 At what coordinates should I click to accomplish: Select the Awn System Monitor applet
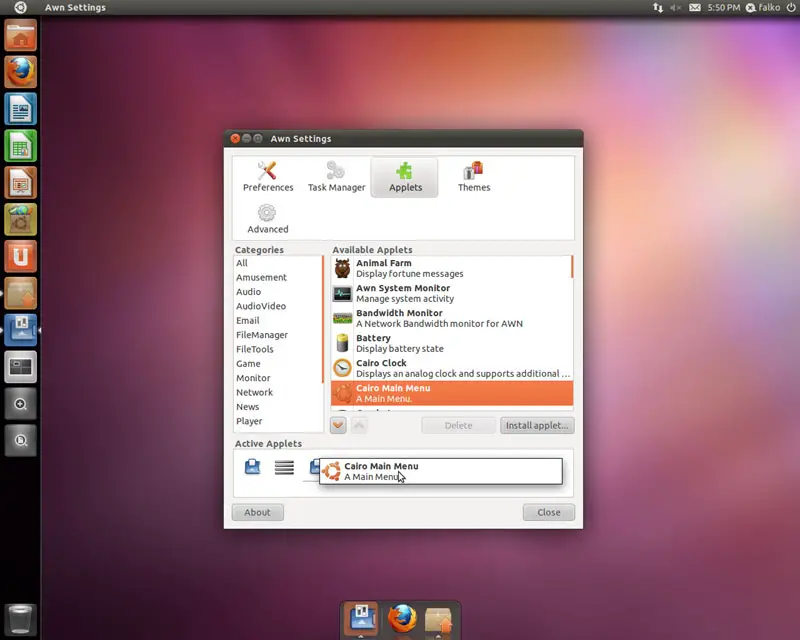[x=451, y=293]
